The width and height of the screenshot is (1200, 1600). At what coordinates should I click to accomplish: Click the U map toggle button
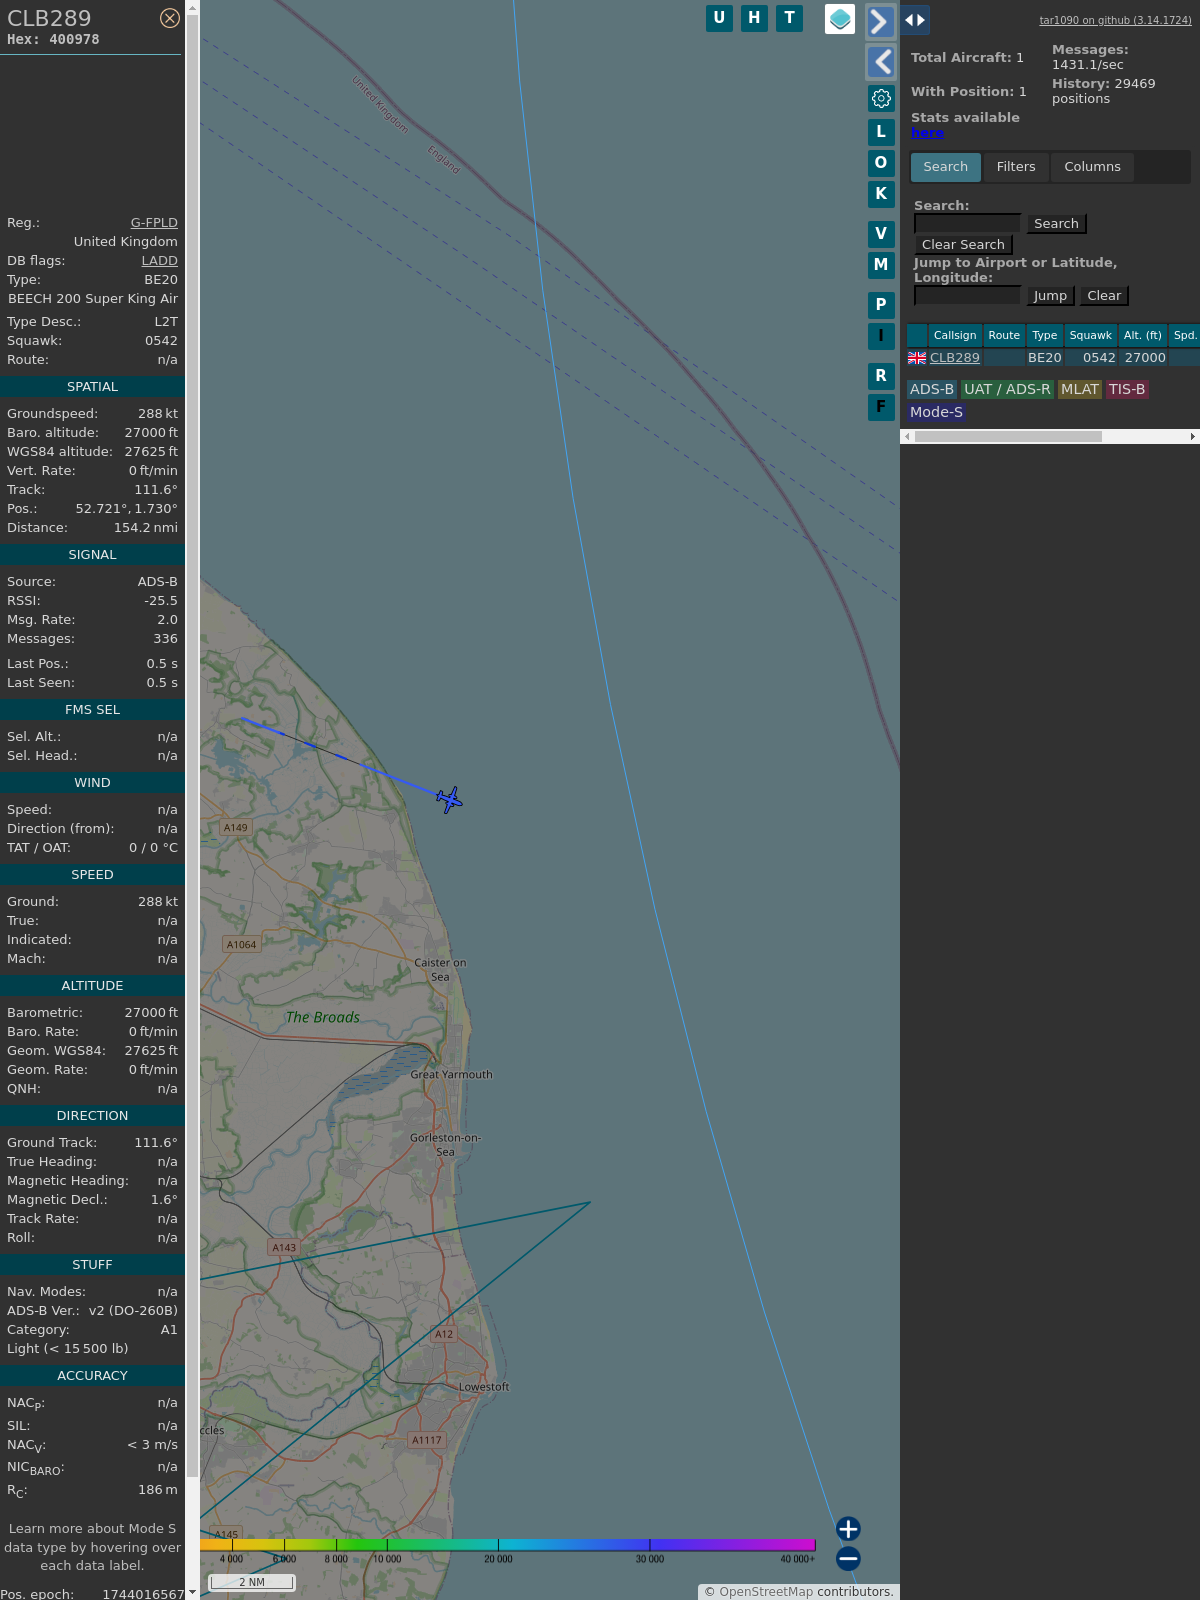click(719, 18)
